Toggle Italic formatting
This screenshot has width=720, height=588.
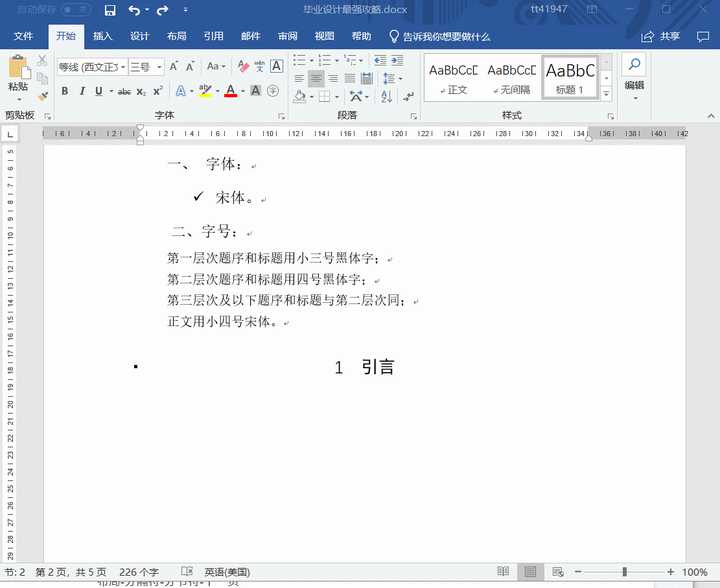[82, 91]
